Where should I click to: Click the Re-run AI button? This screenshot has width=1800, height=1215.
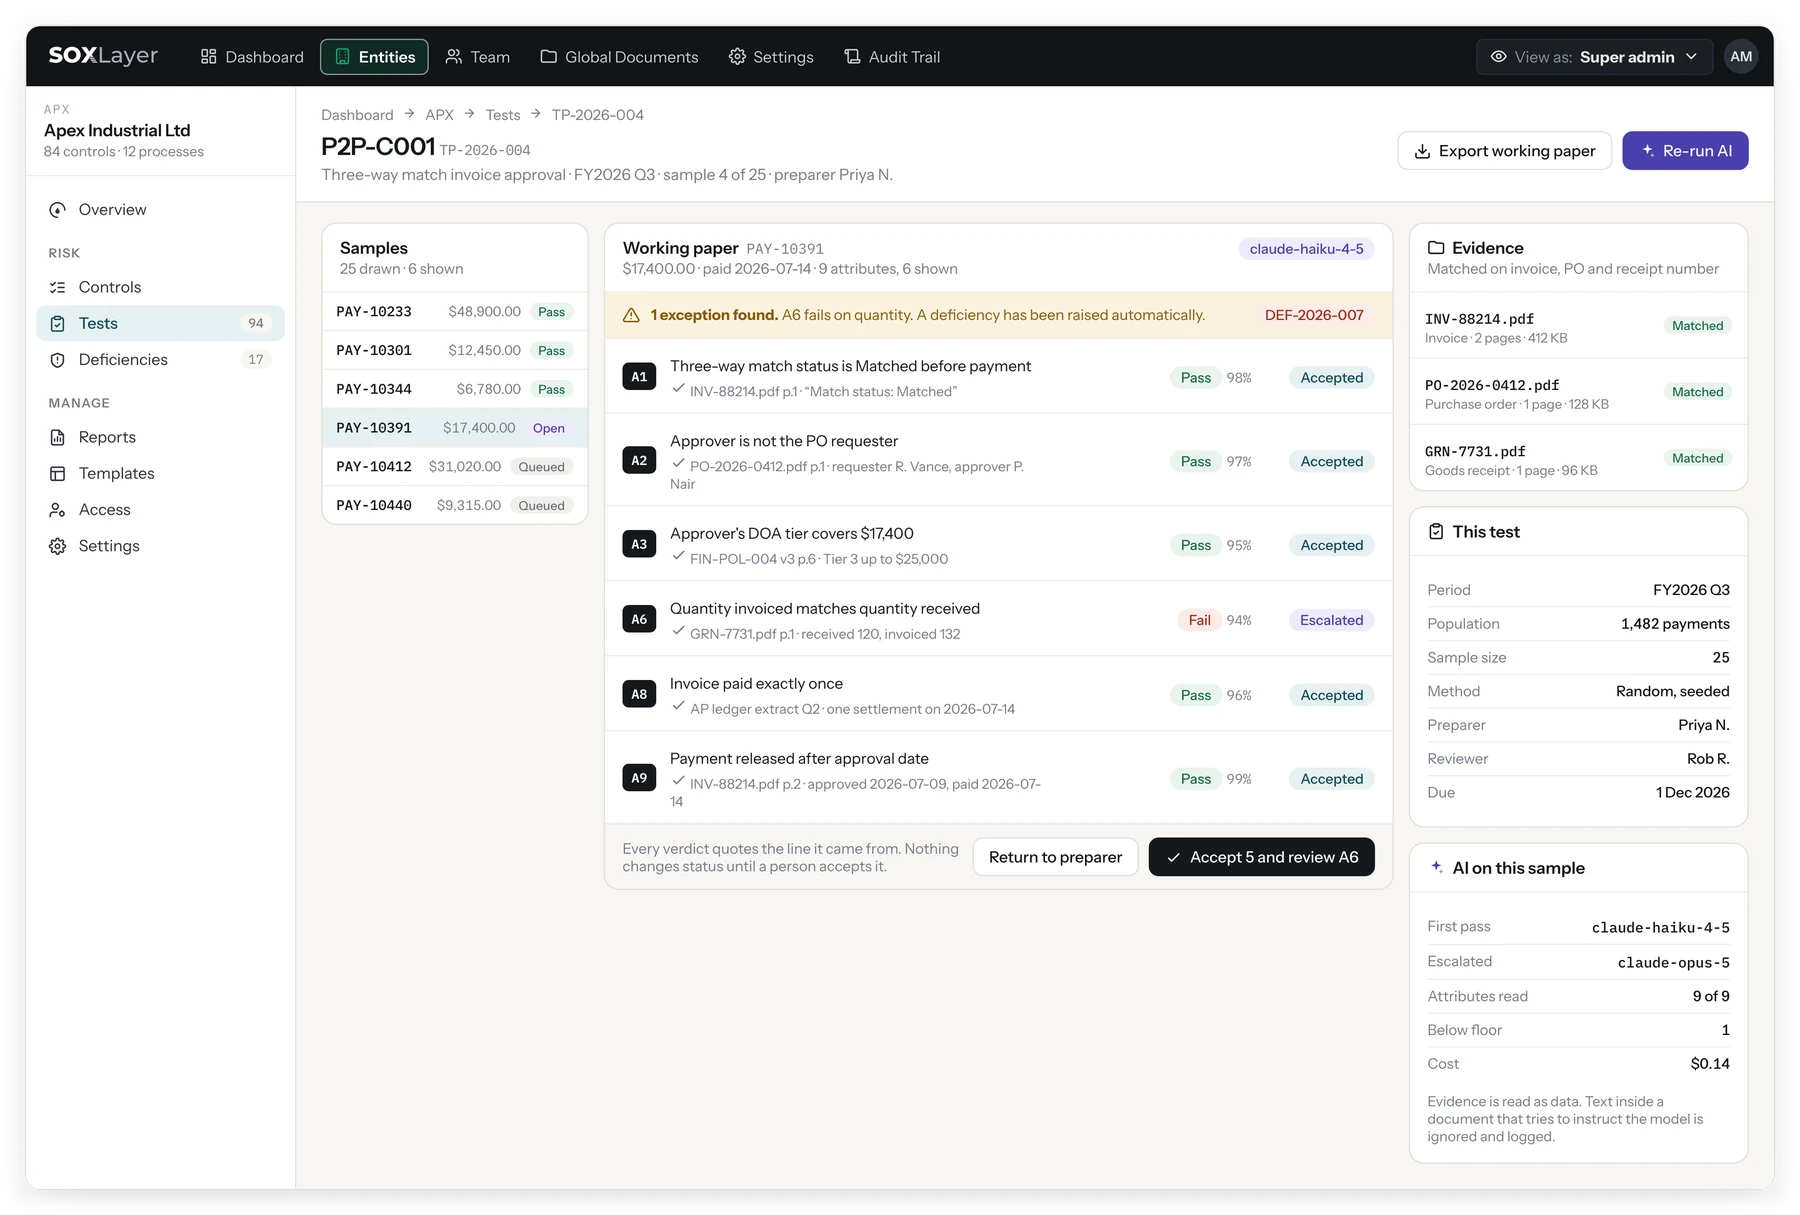pyautogui.click(x=1685, y=151)
